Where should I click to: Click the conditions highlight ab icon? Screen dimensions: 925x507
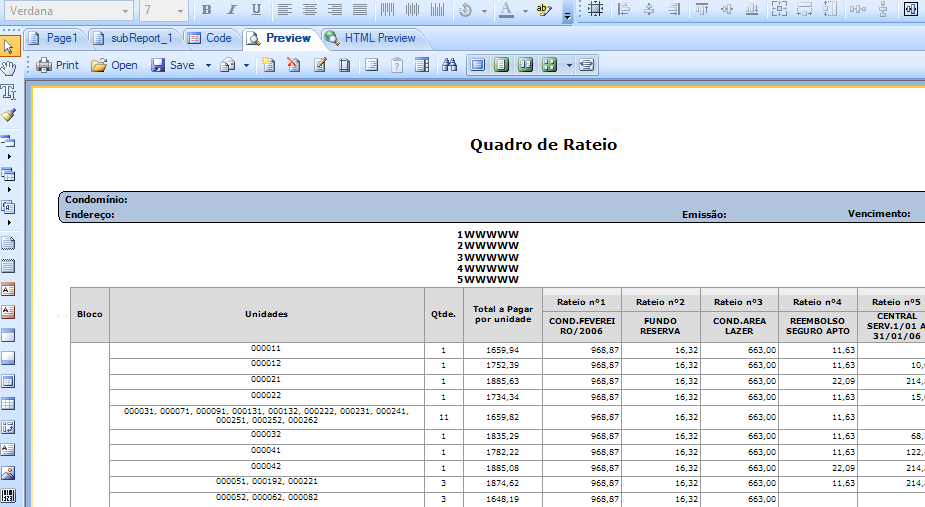(544, 9)
